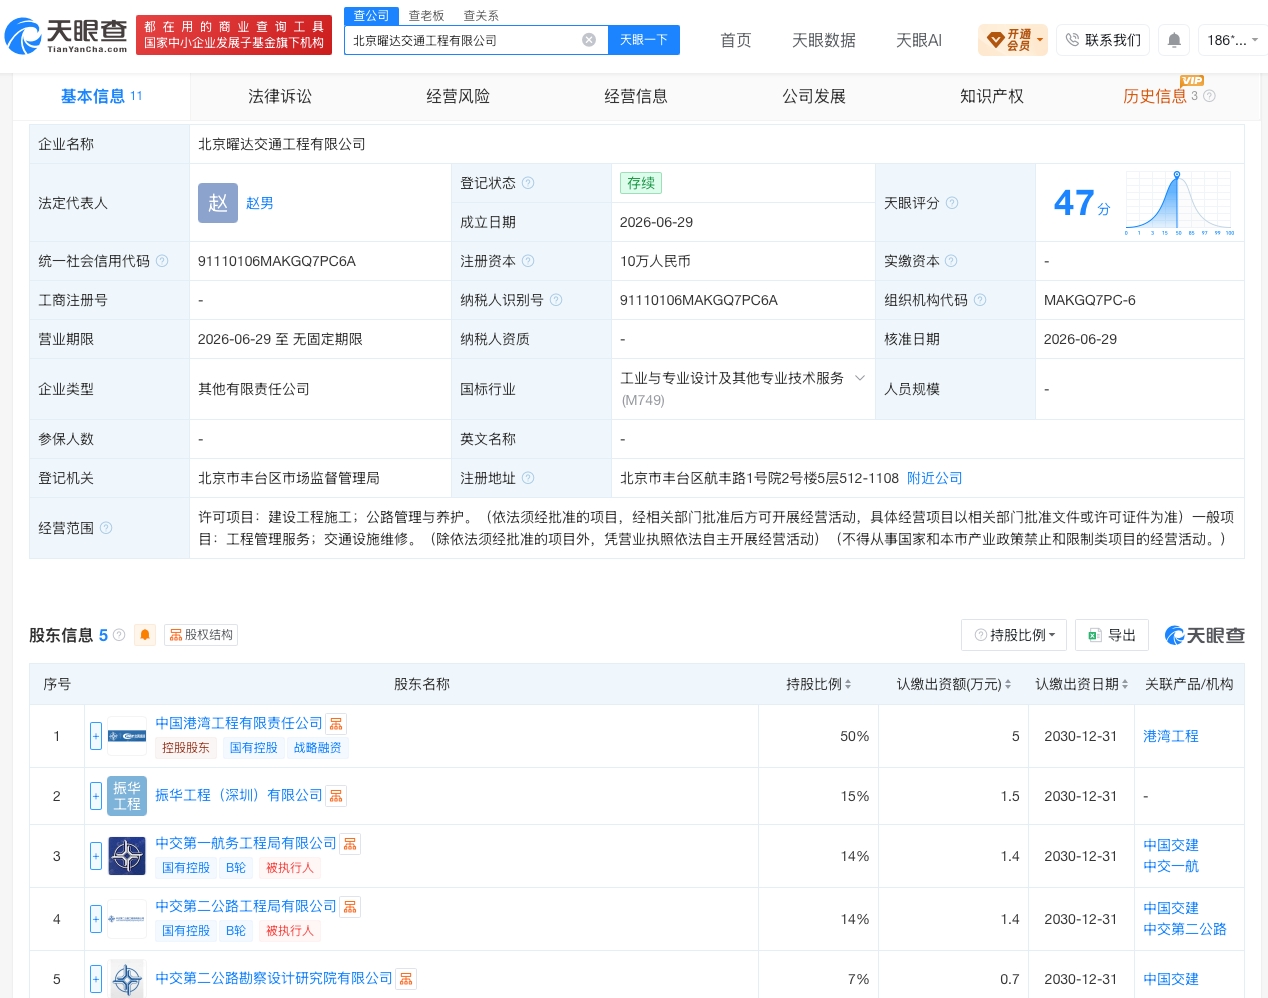The image size is (1268, 998).
Task: Click the company search input field
Action: coord(465,40)
